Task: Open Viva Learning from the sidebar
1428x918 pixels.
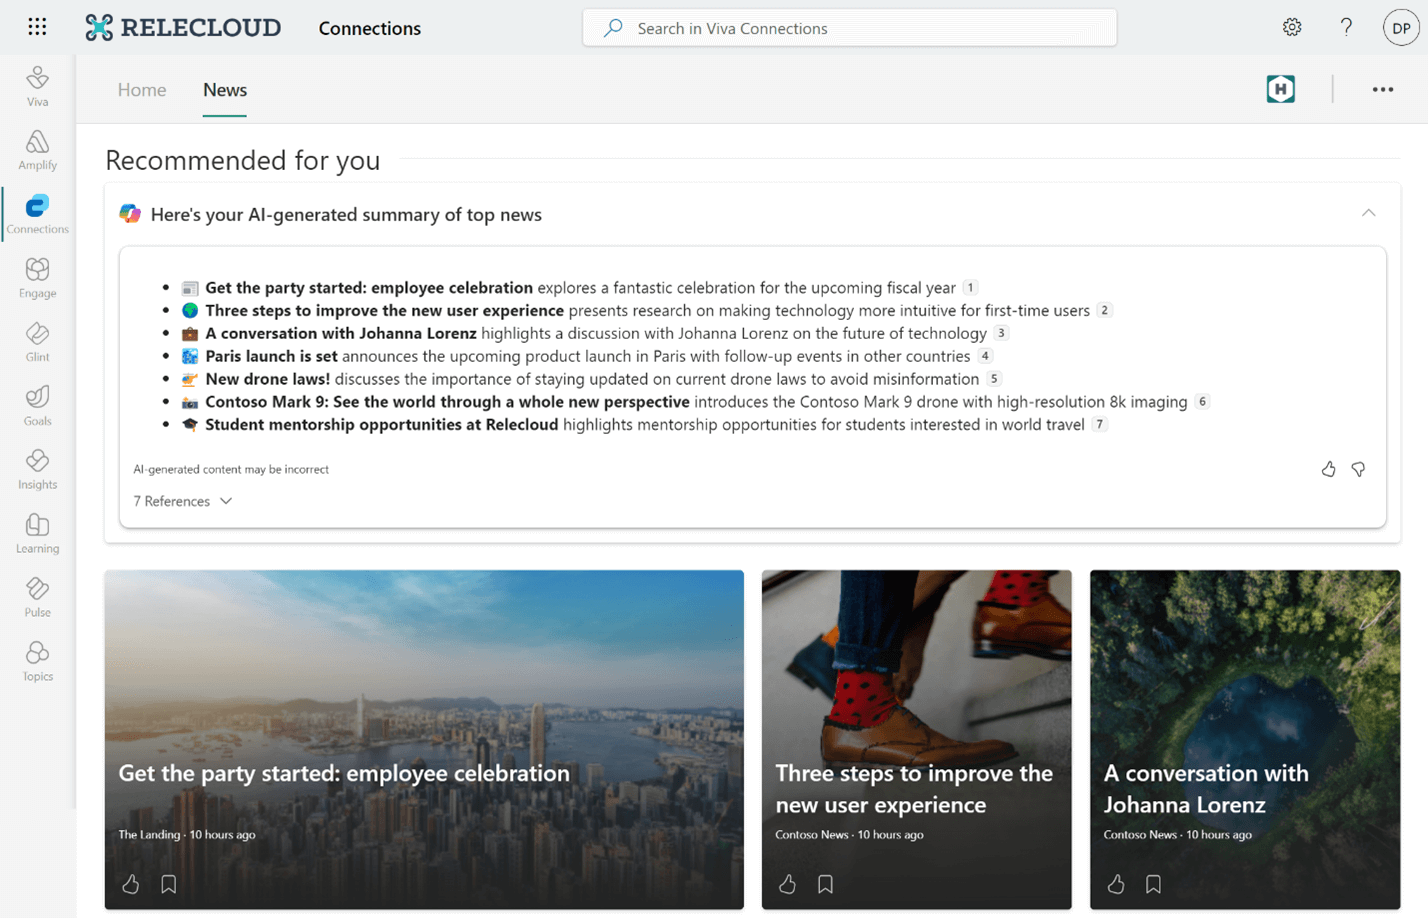Action: pyautogui.click(x=37, y=533)
